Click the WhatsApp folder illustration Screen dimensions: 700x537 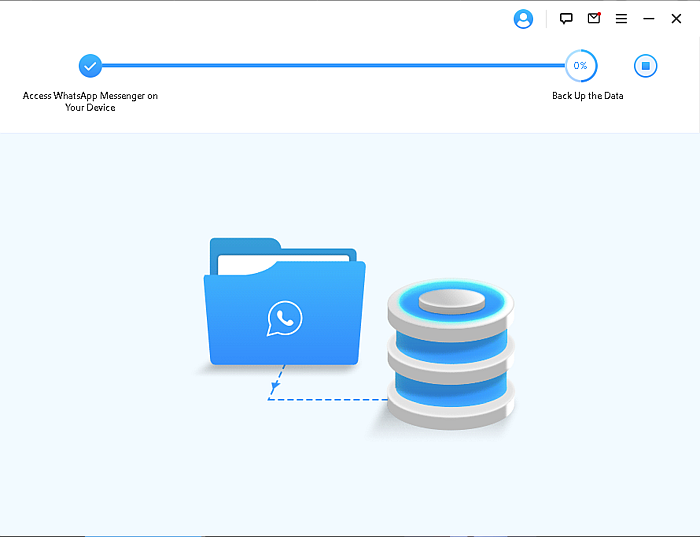284,301
